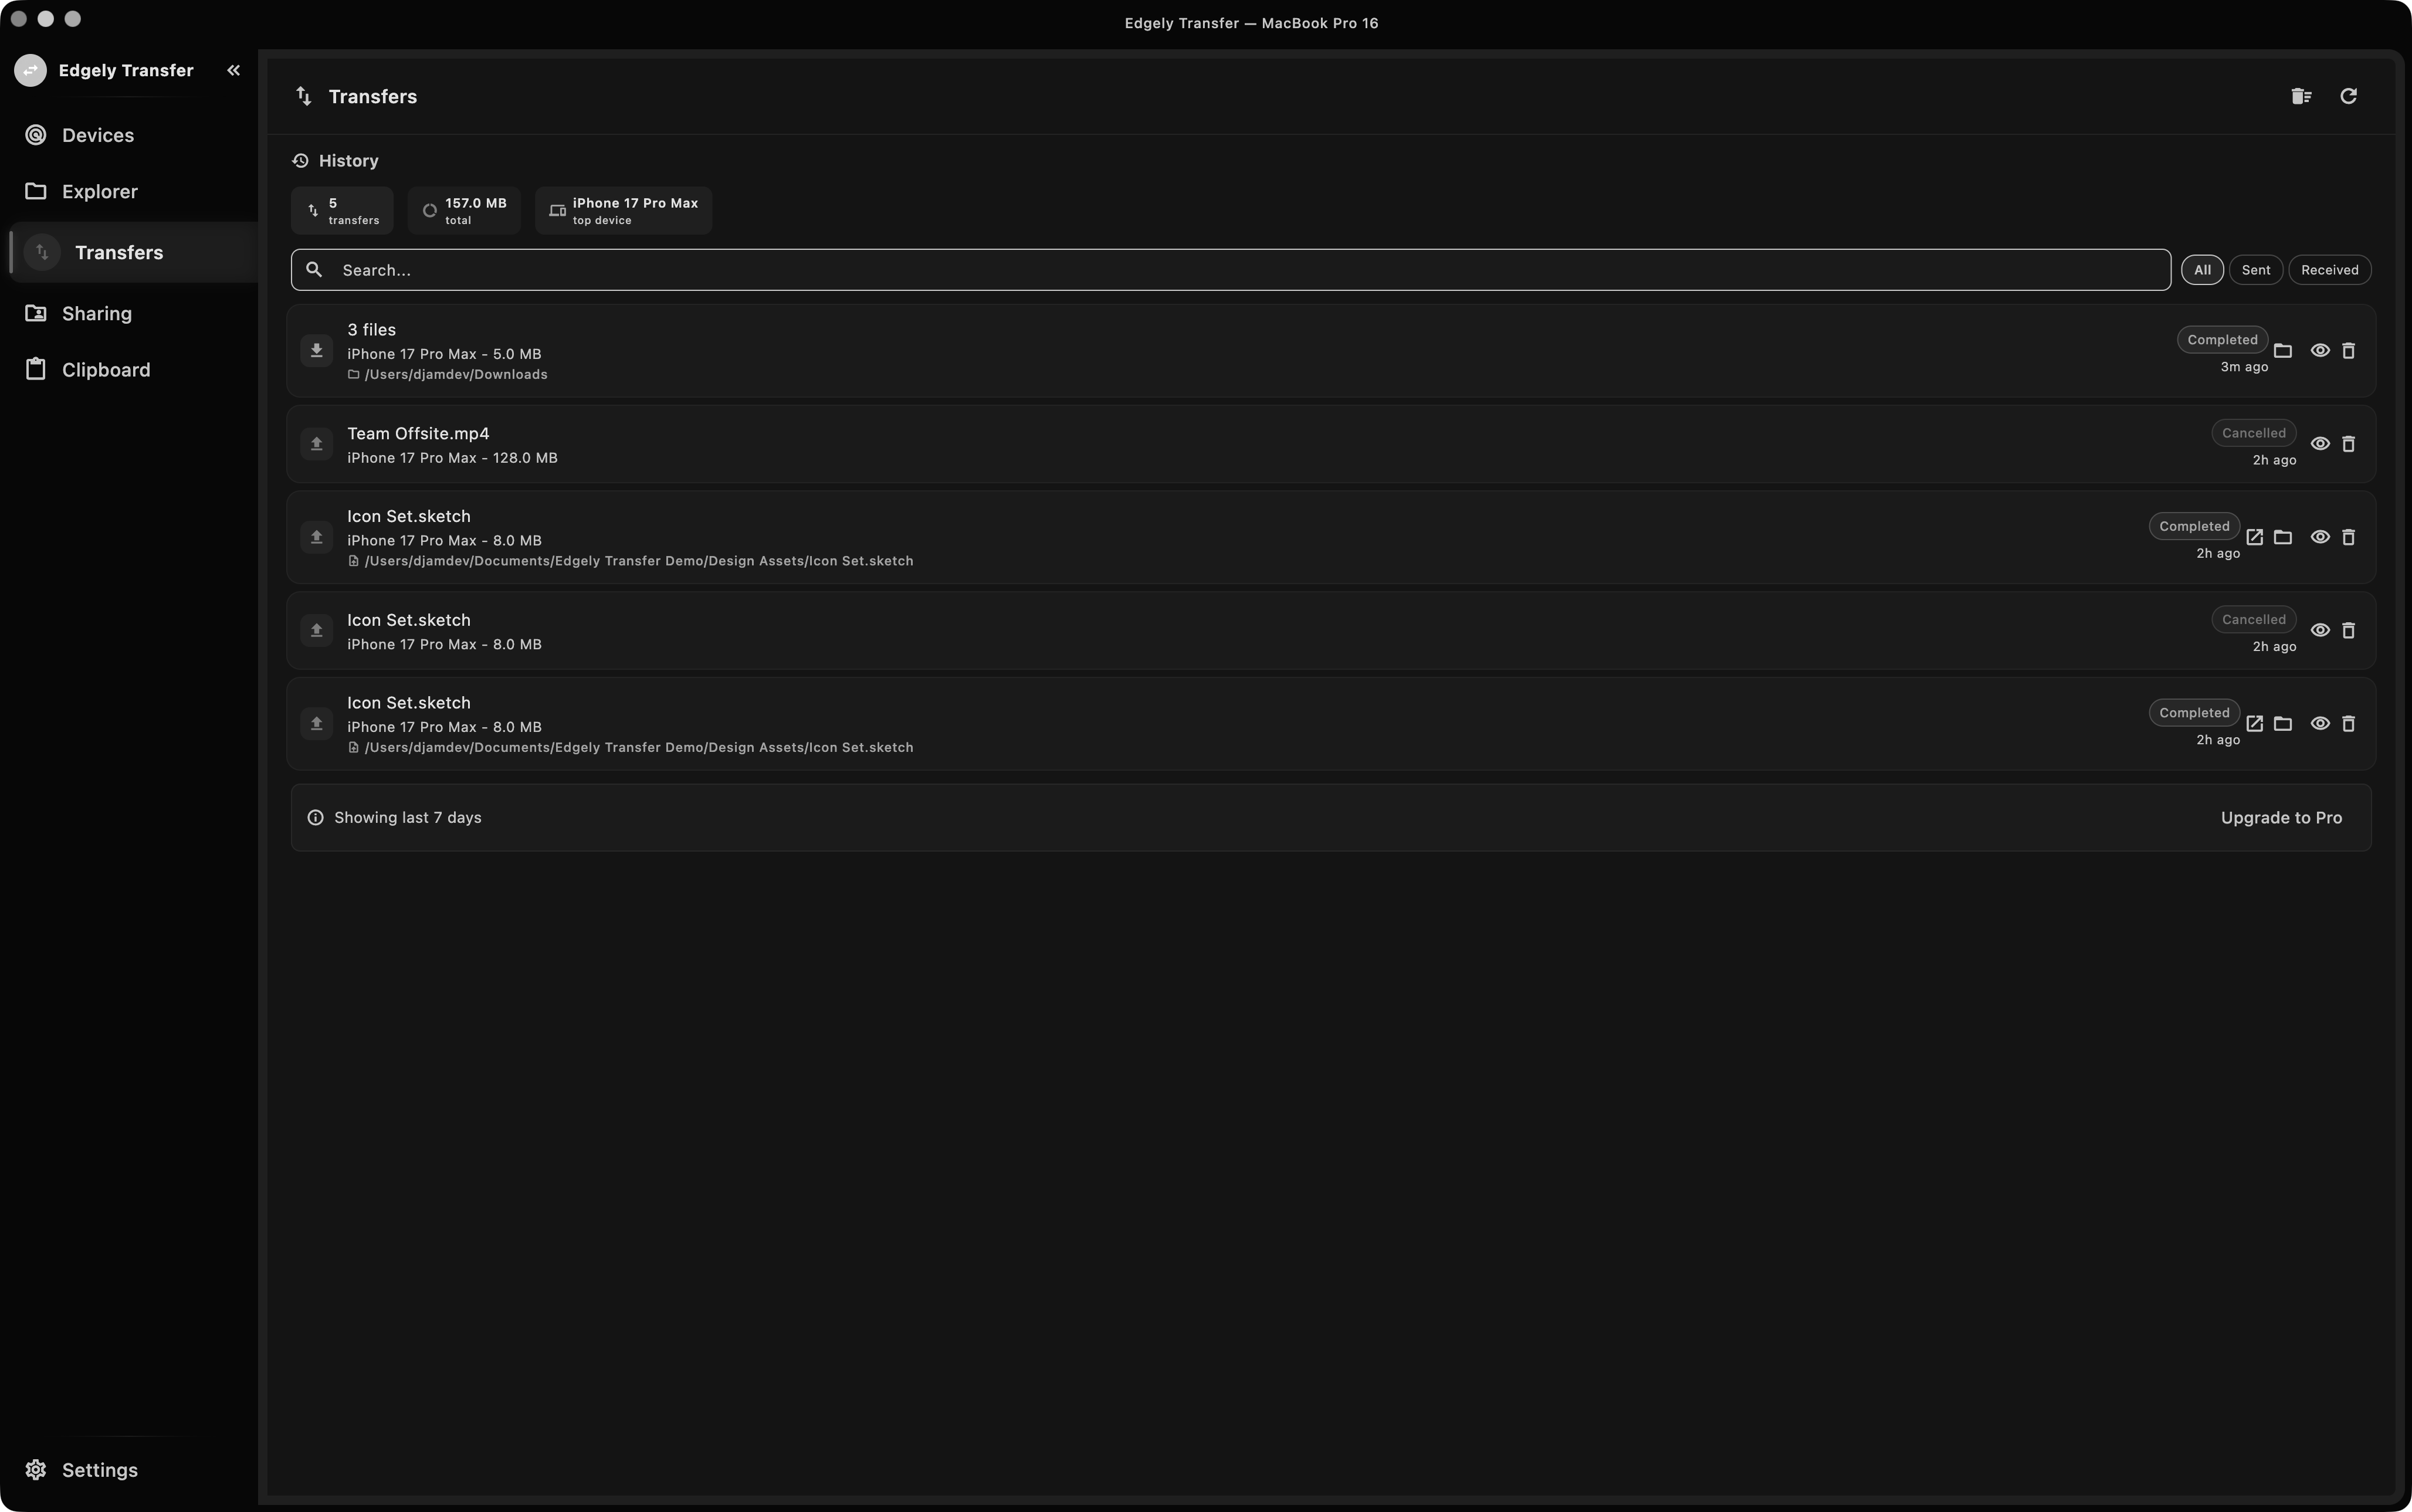Delete the Team Offsite.mp4 transfer entry
Image resolution: width=2412 pixels, height=1512 pixels.
click(x=2348, y=444)
